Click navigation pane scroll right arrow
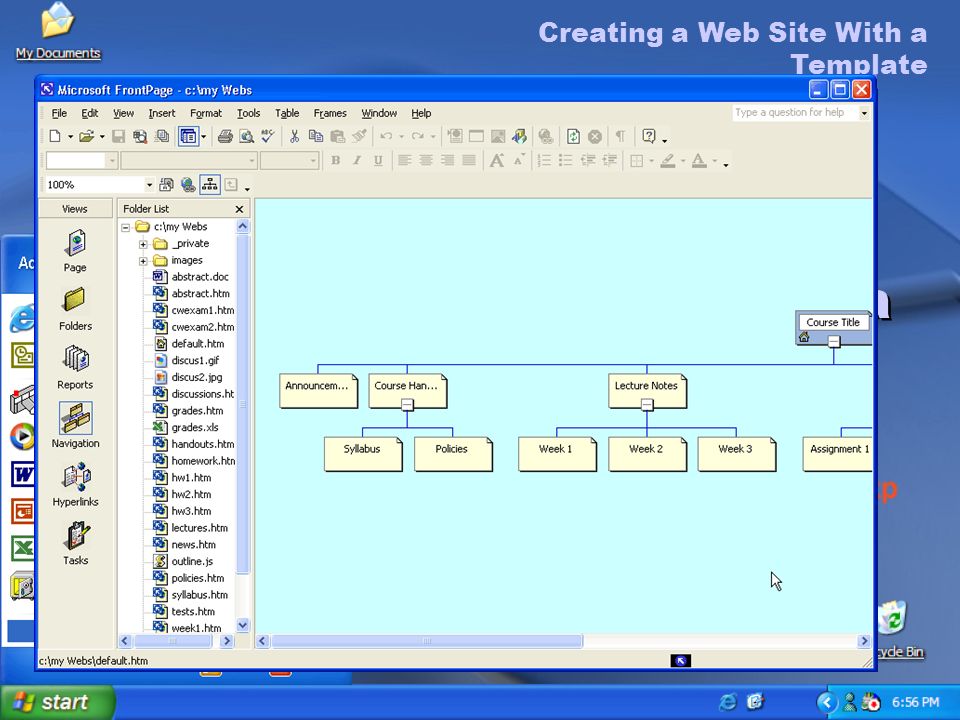This screenshot has width=960, height=720. tap(864, 641)
